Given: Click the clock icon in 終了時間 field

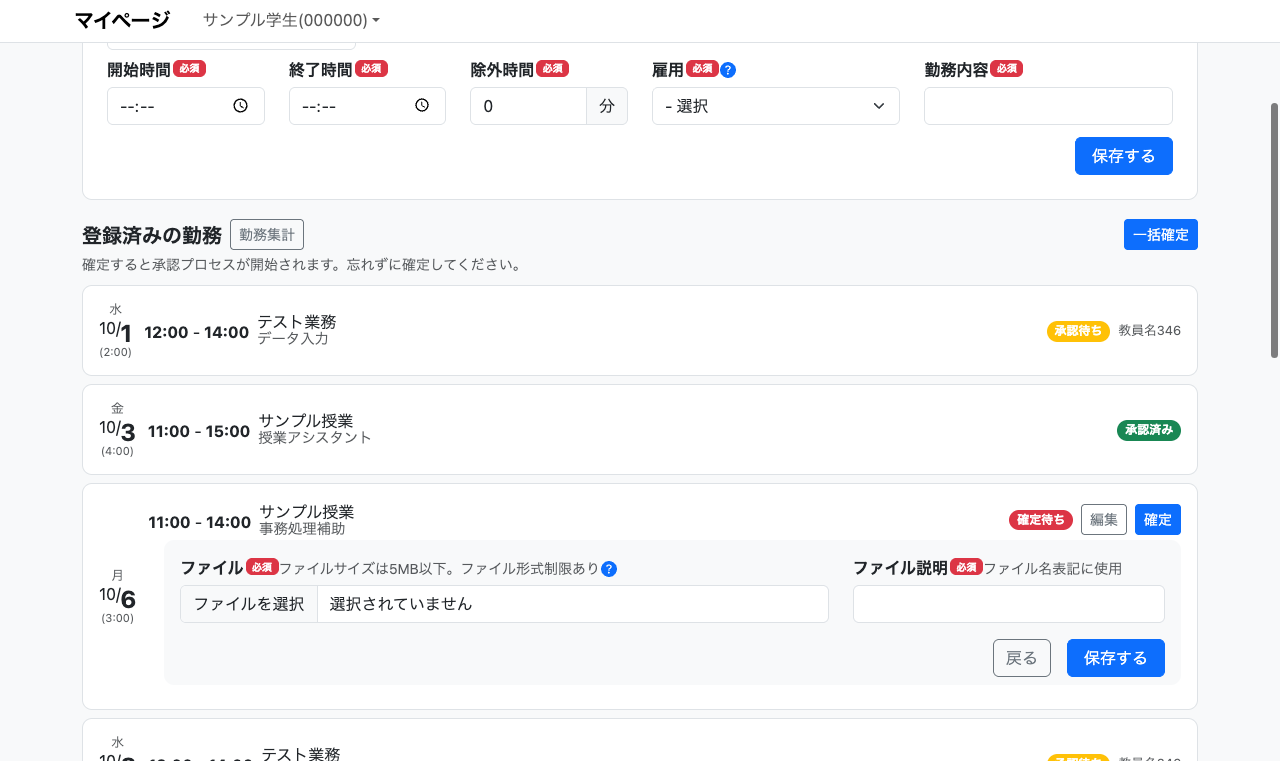Looking at the screenshot, I should 422,106.
